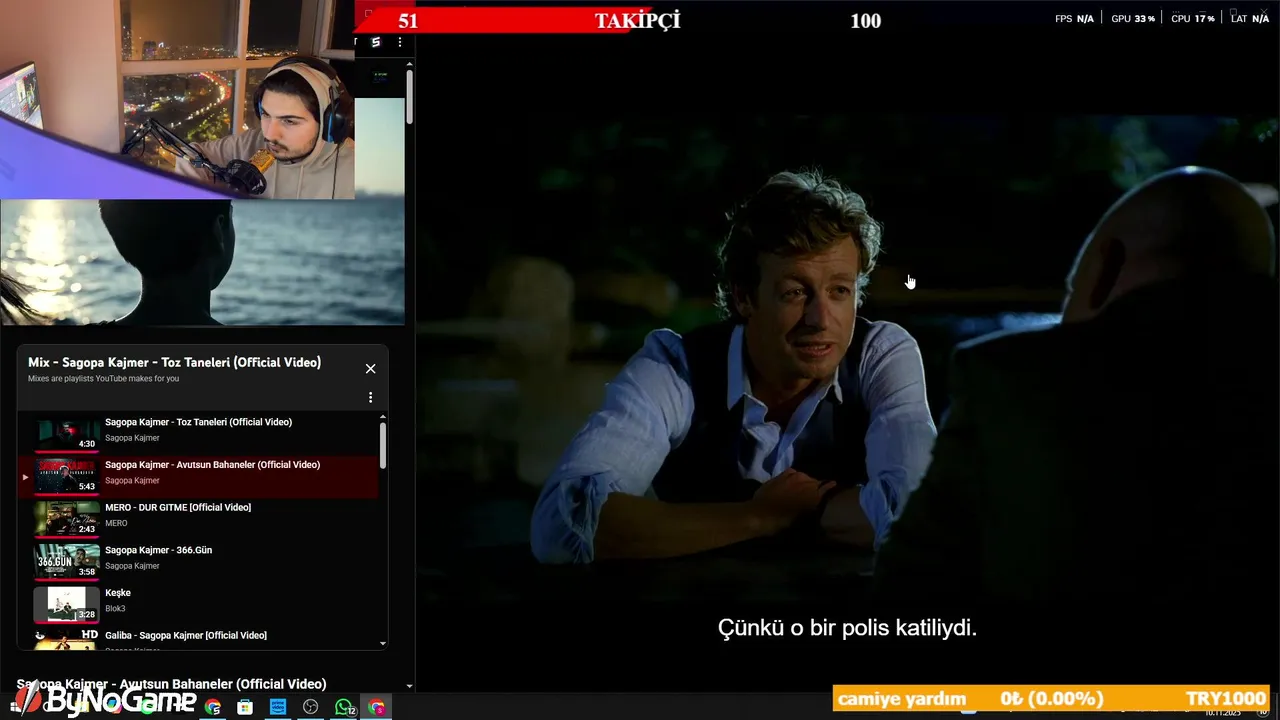Screen dimensions: 1280x720
Task: Play Toz Taneleri thumbnail in playlist
Action: tap(67, 434)
